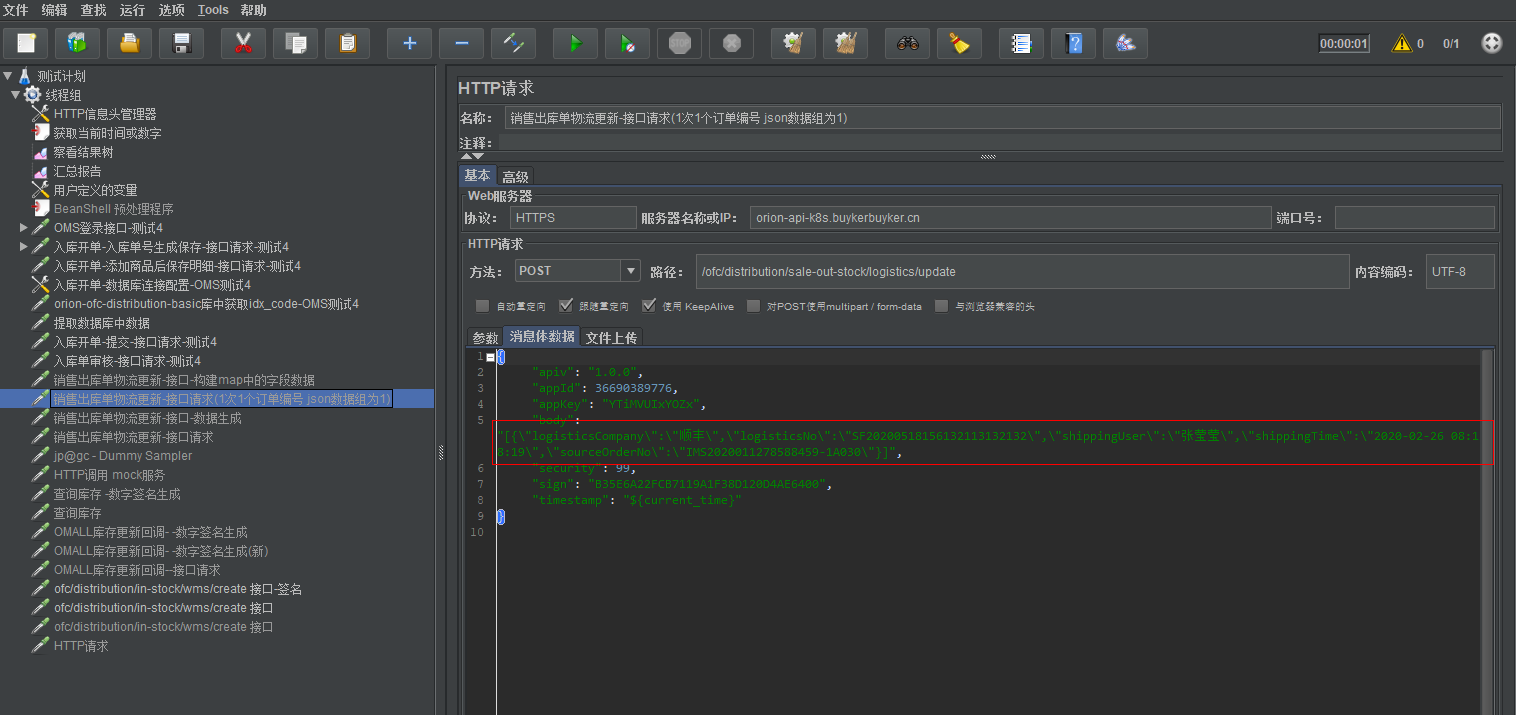Select 汇总报告 in the tree
The image size is (1516, 715).
click(x=77, y=171)
